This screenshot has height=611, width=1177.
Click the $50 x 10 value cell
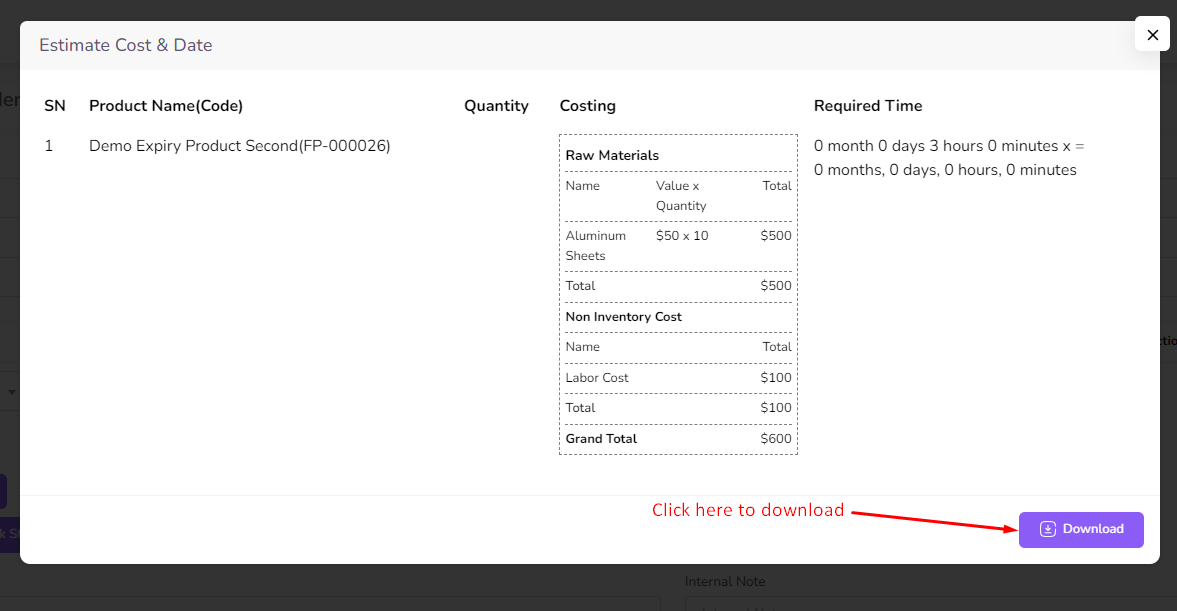pyautogui.click(x=681, y=236)
